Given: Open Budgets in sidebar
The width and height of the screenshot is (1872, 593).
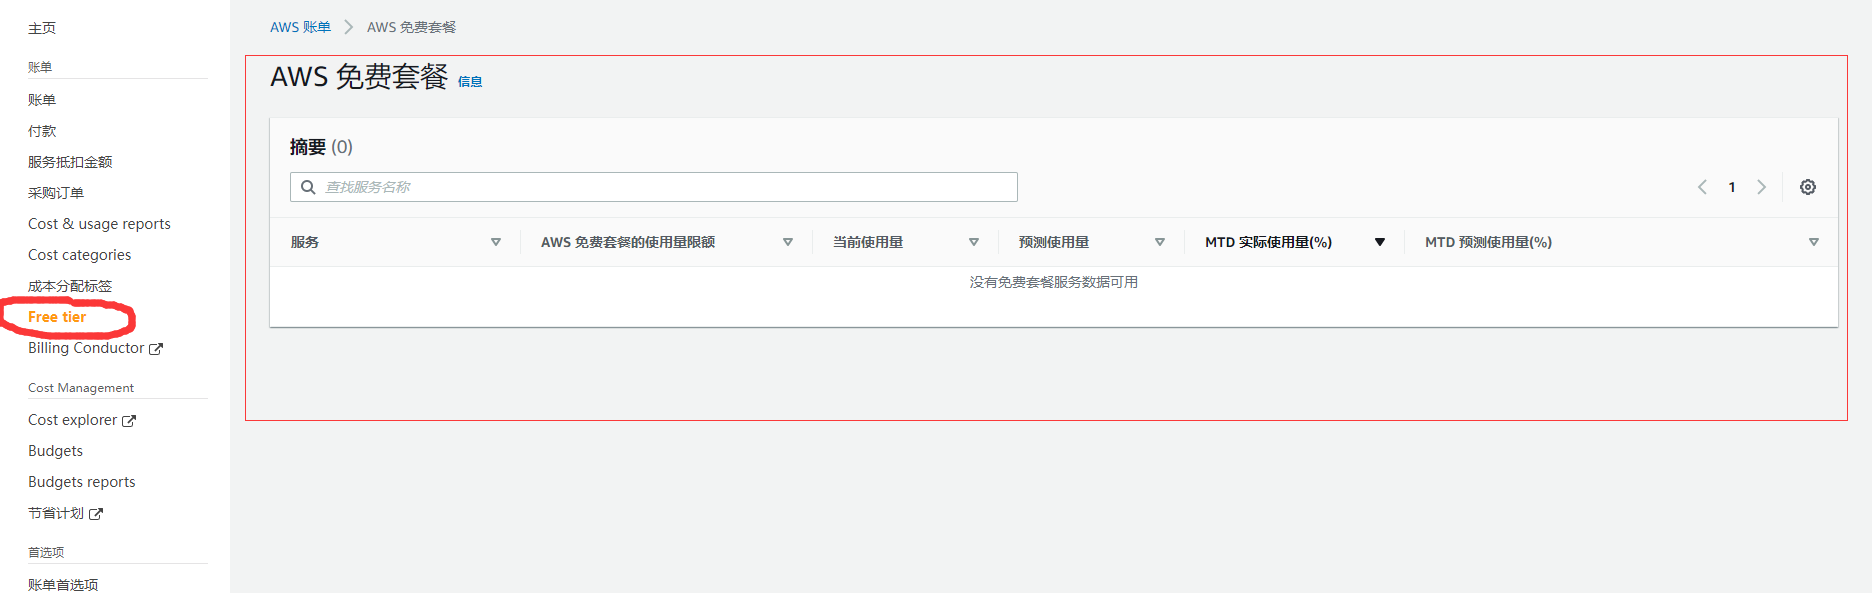Looking at the screenshot, I should (55, 451).
